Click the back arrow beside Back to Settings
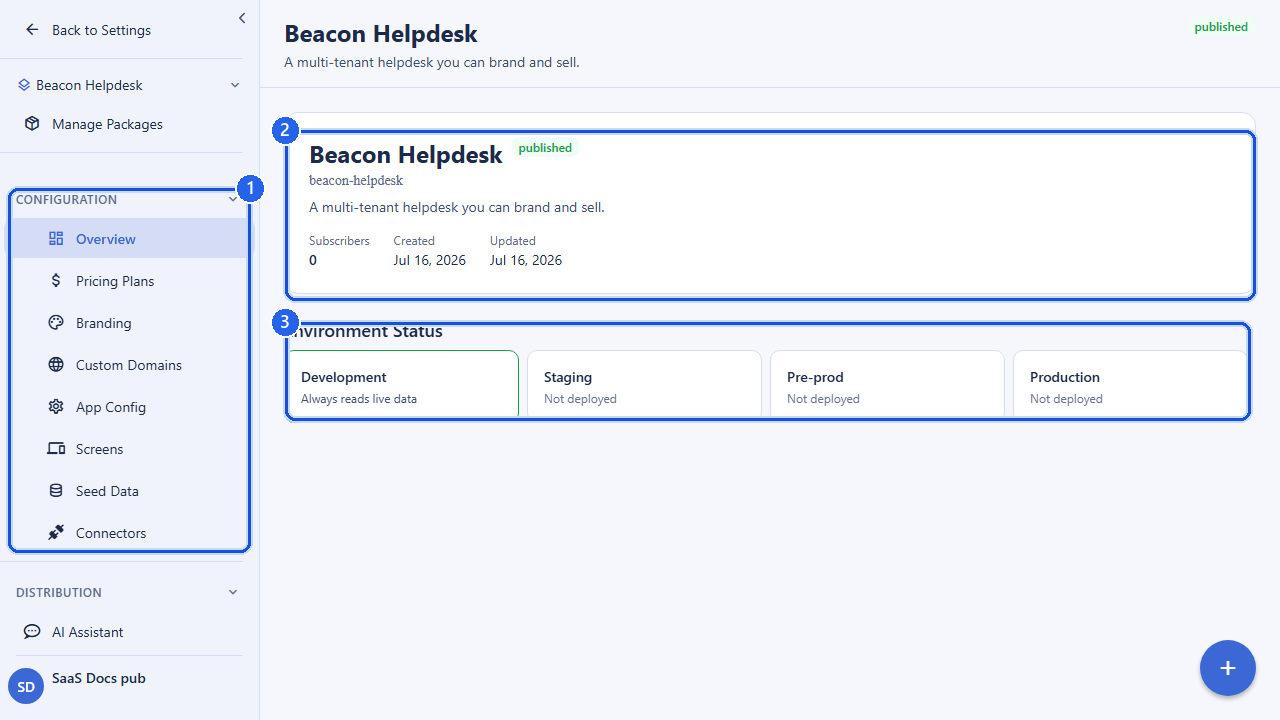Screen dimensions: 1280x720 (32, 30)
